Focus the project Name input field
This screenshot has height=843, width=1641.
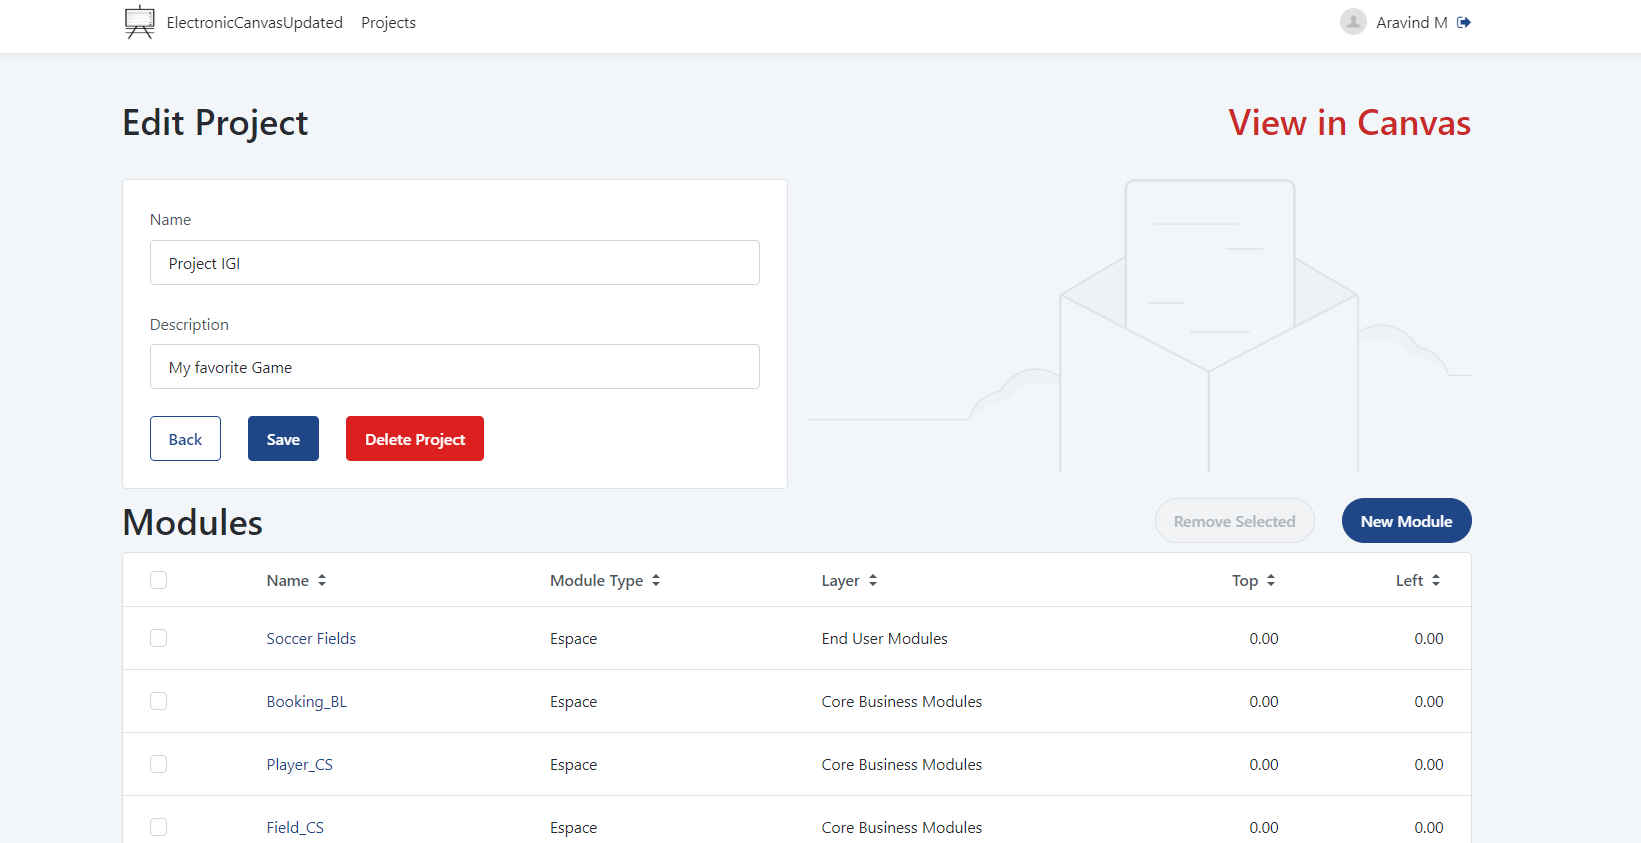[x=454, y=263]
